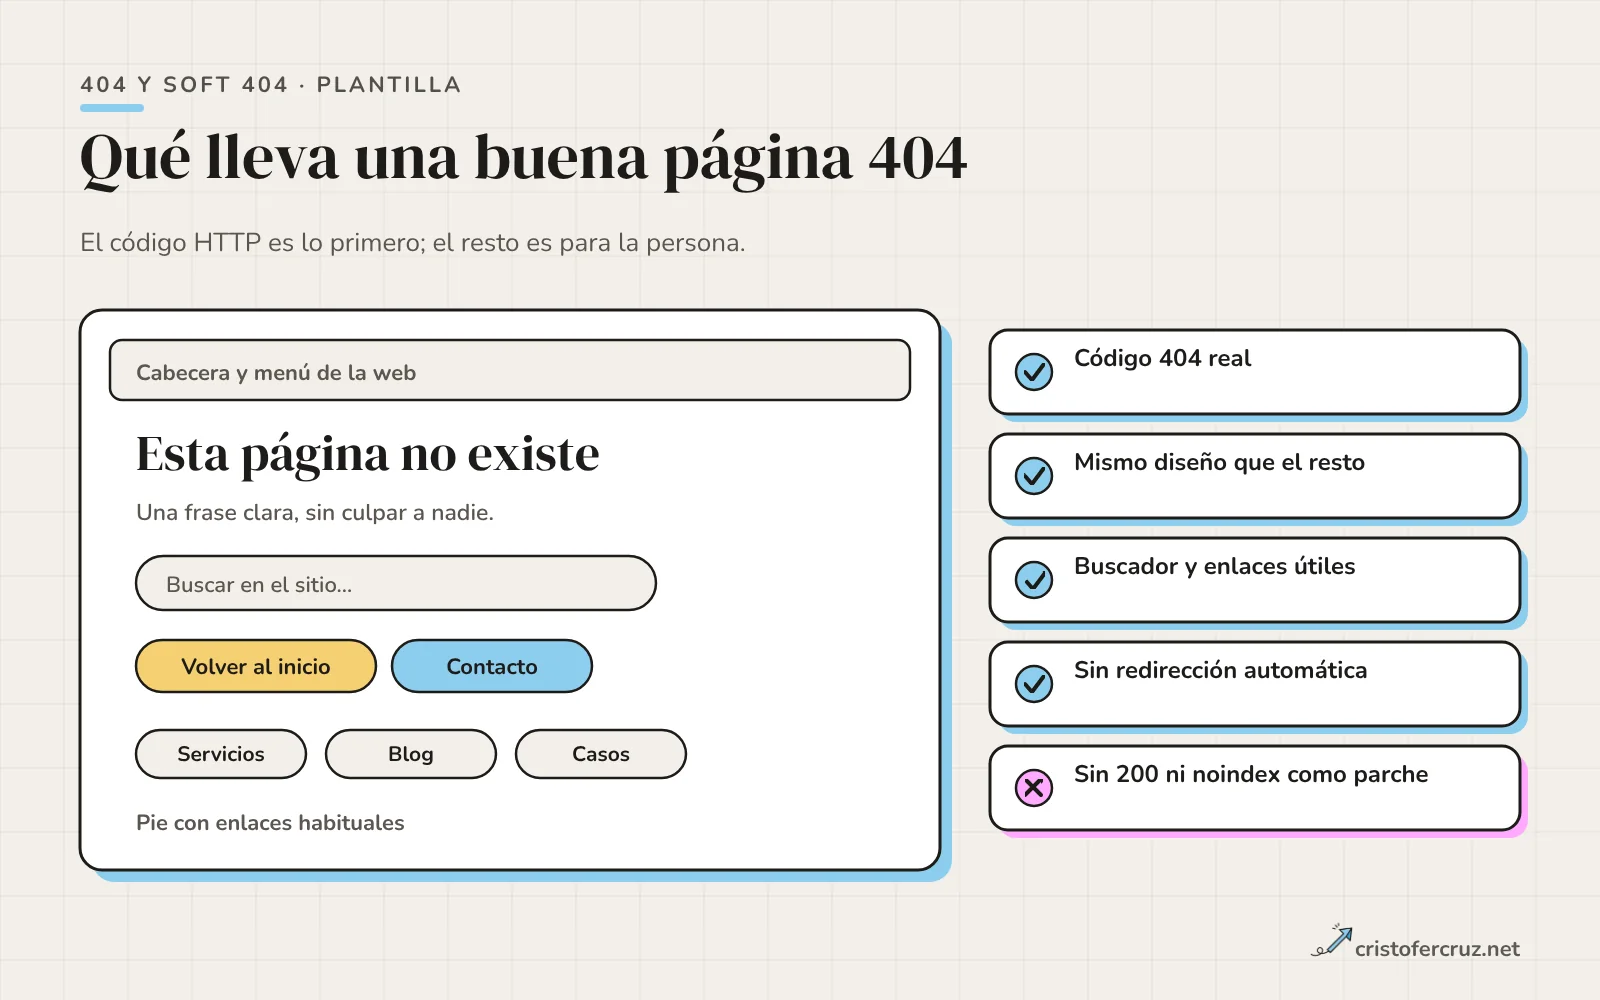
Task: Click the arrow logo icon next to cristofercruz.net
Action: coord(1332,941)
